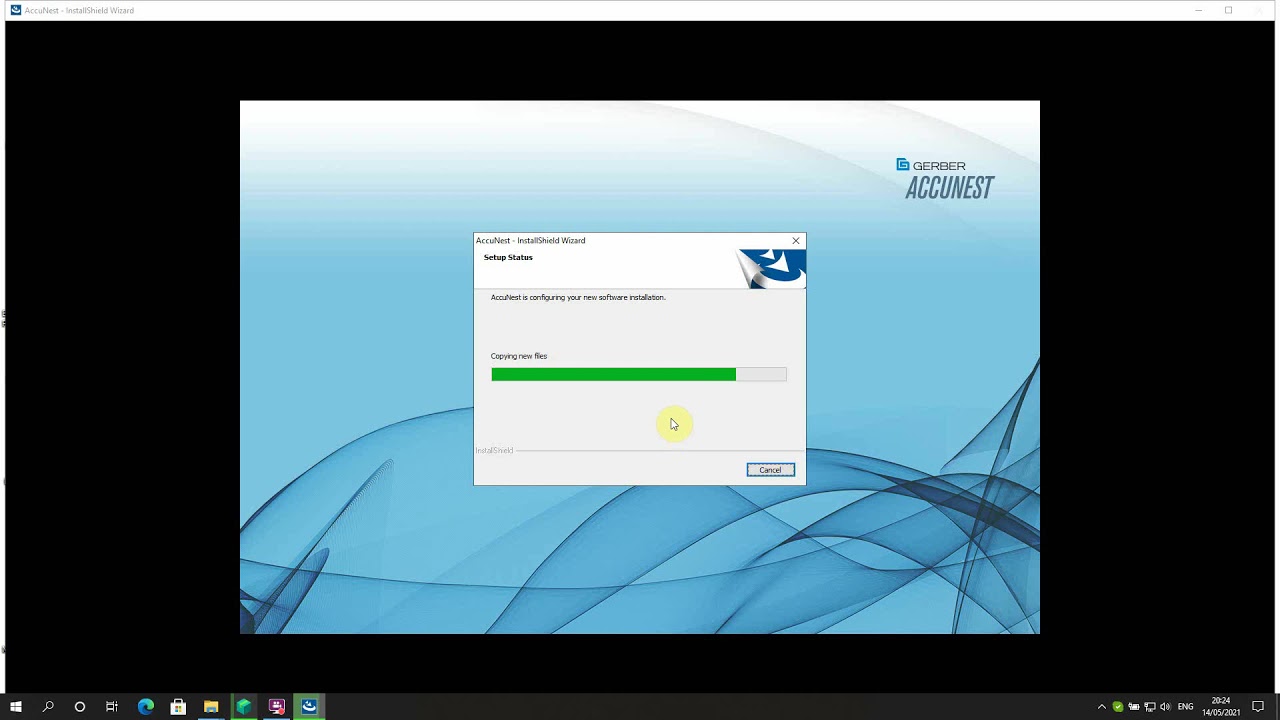
Task: Click the 'Copying new files' status text
Action: (x=519, y=356)
